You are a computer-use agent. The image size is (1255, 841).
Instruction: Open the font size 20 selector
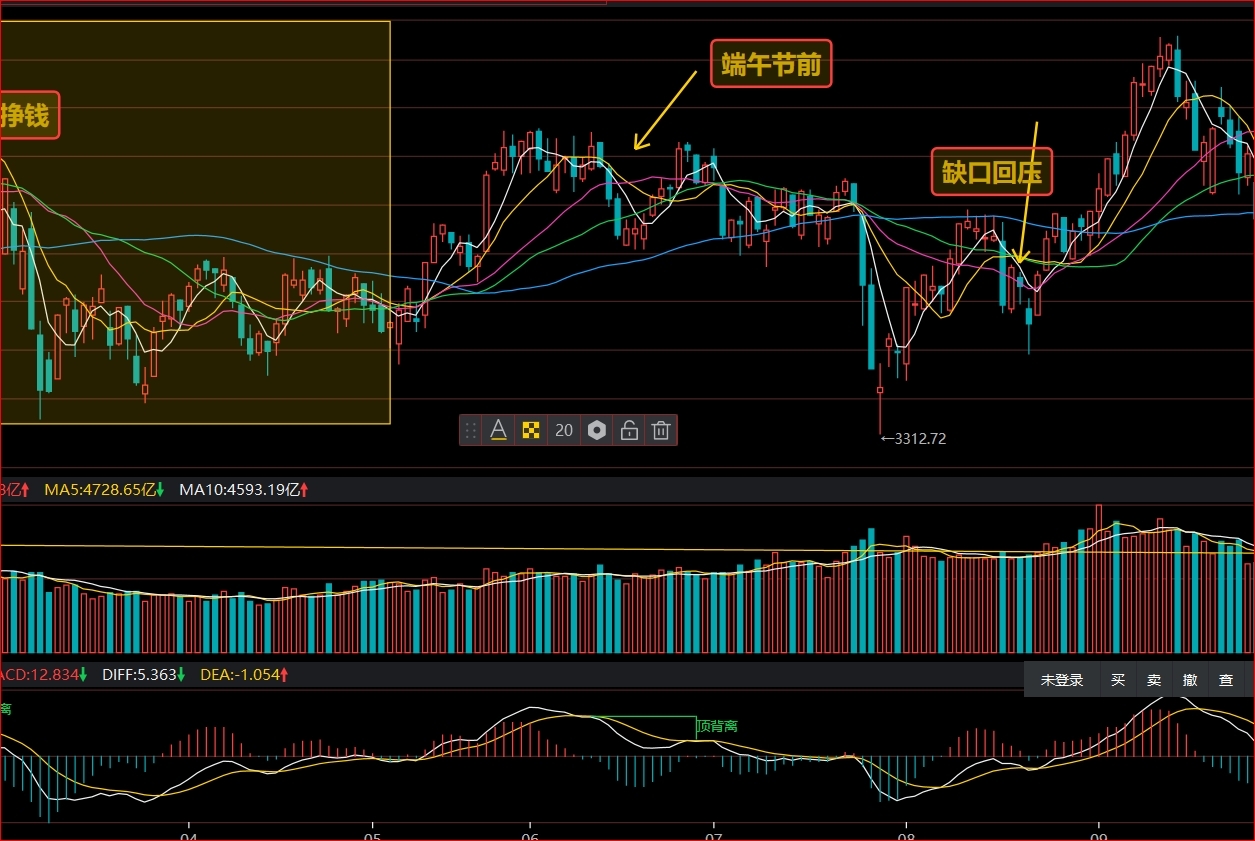click(564, 430)
